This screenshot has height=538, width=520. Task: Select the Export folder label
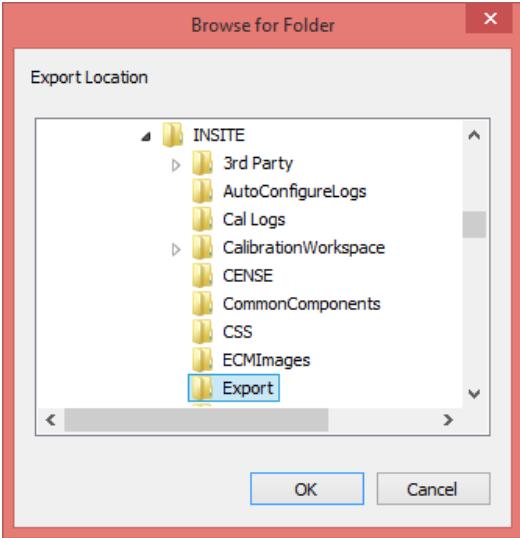tap(248, 388)
